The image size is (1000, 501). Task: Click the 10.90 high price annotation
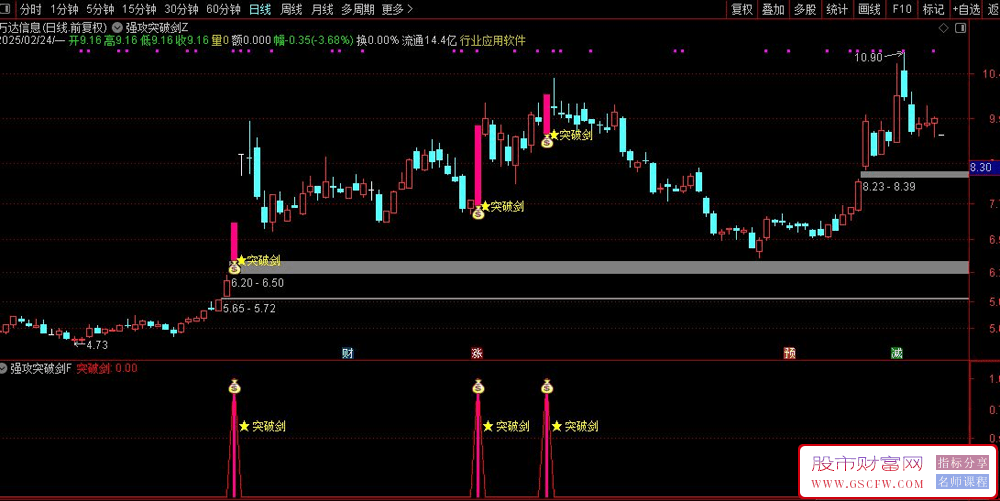(868, 57)
